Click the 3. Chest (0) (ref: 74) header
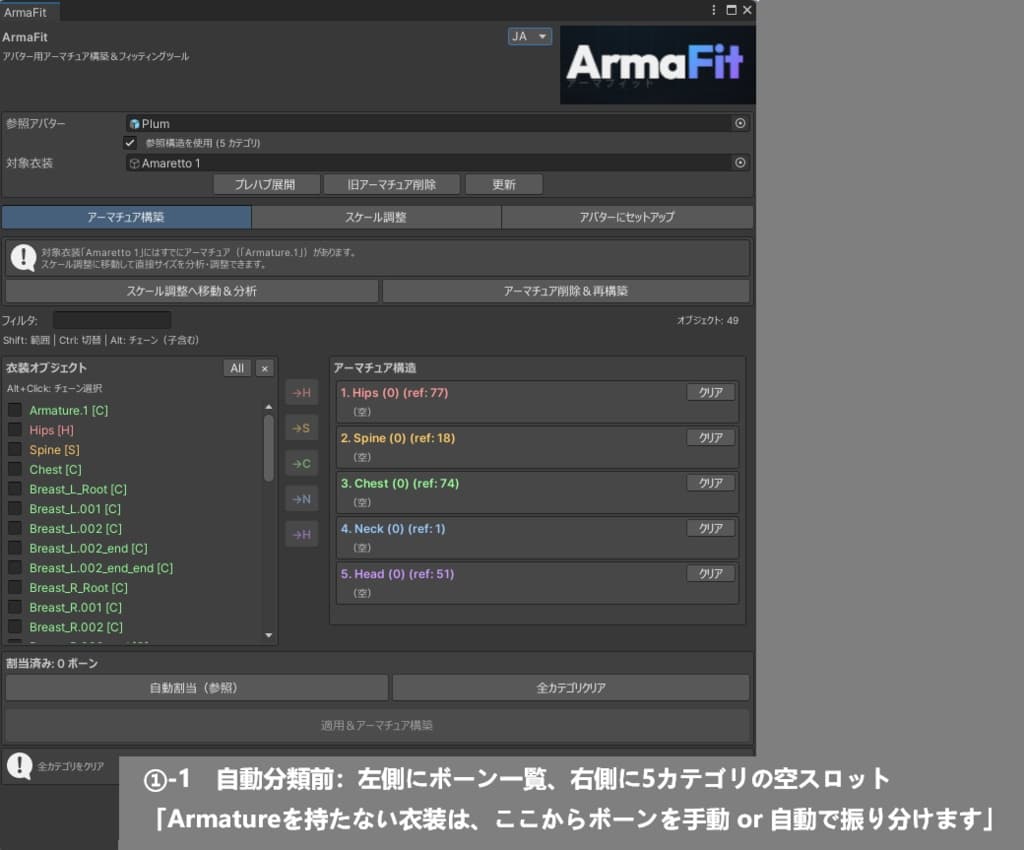Screen dimensions: 1024x850 (x=400, y=483)
